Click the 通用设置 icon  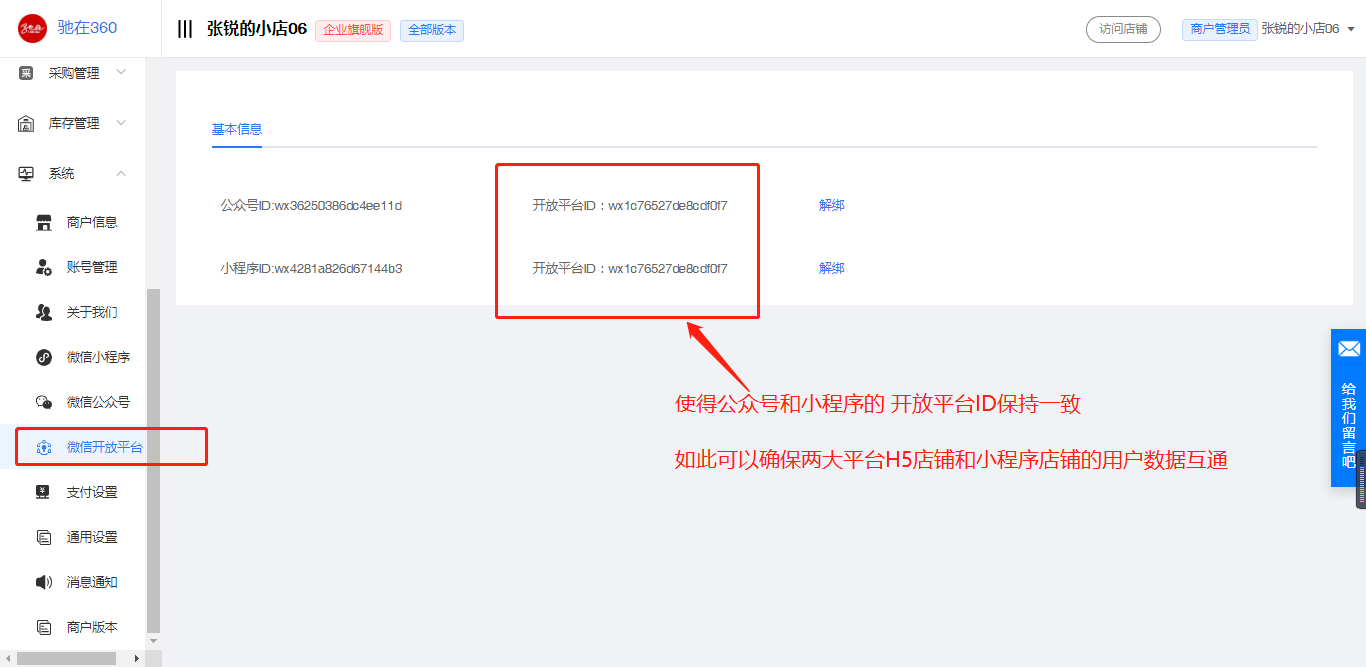coord(44,537)
